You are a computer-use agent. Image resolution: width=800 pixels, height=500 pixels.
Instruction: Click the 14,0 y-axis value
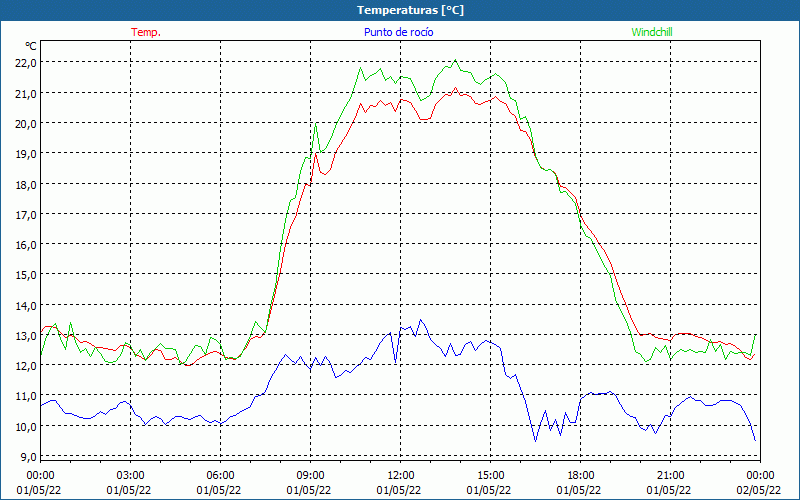pos(27,305)
